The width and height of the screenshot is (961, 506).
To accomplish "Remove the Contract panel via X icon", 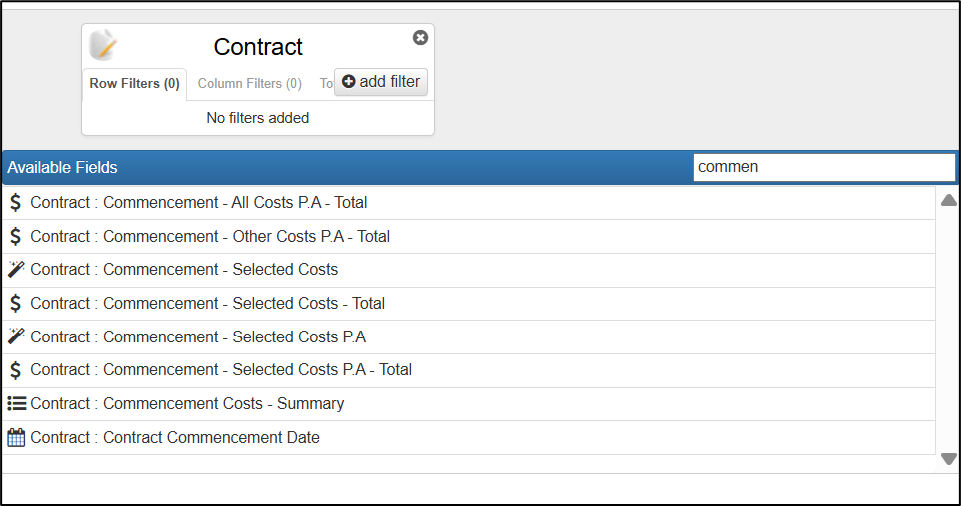I will click(x=420, y=38).
